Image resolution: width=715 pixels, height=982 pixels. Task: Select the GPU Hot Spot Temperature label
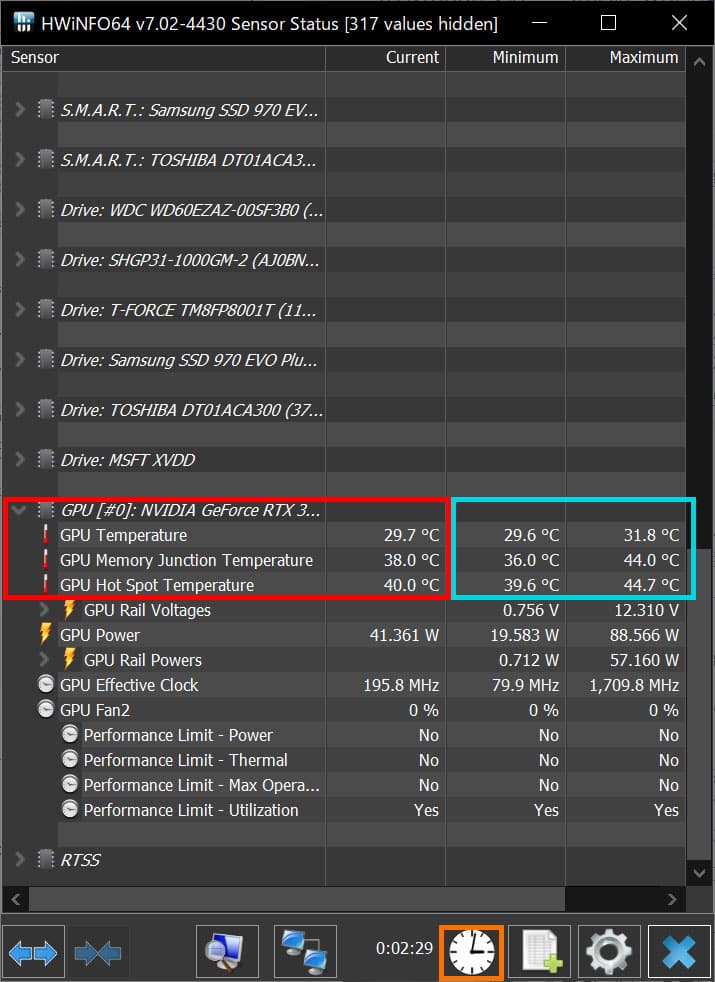(x=157, y=585)
